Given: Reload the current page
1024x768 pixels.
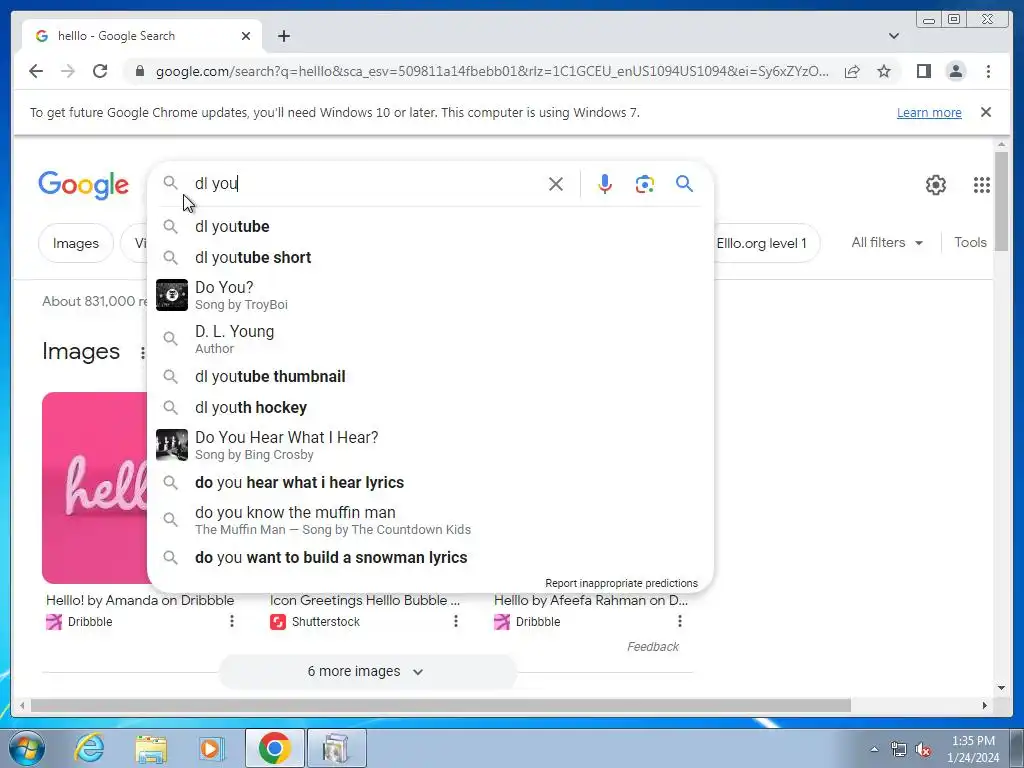Looking at the screenshot, I should [100, 71].
